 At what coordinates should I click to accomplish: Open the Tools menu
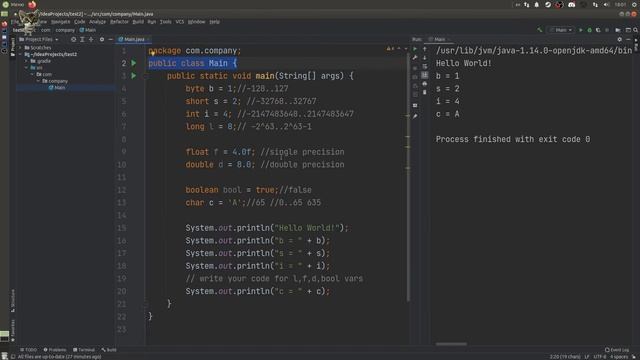165,22
